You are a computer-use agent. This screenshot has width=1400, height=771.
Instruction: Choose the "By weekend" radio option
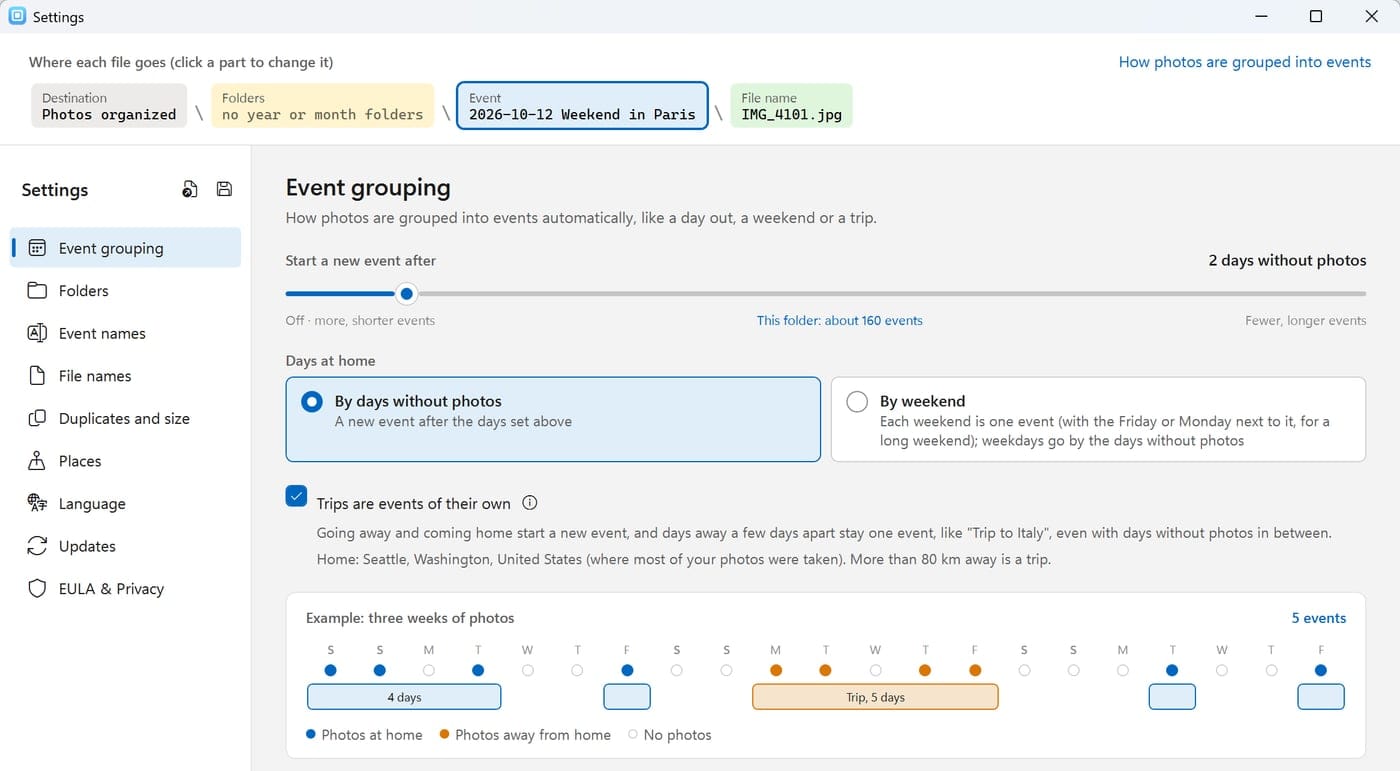point(1098,419)
